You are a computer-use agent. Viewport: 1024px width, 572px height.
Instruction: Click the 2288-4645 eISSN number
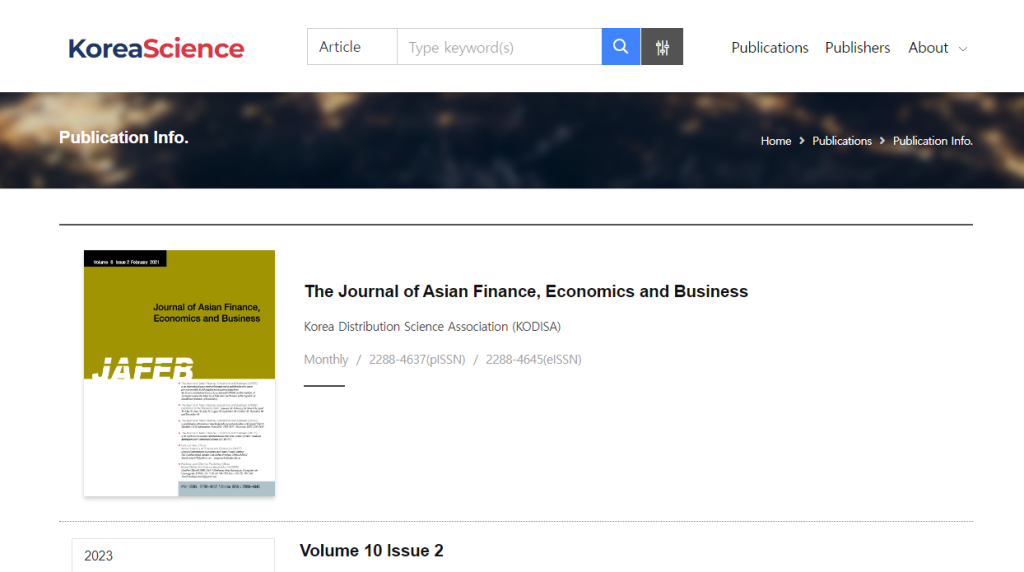[x=533, y=359]
